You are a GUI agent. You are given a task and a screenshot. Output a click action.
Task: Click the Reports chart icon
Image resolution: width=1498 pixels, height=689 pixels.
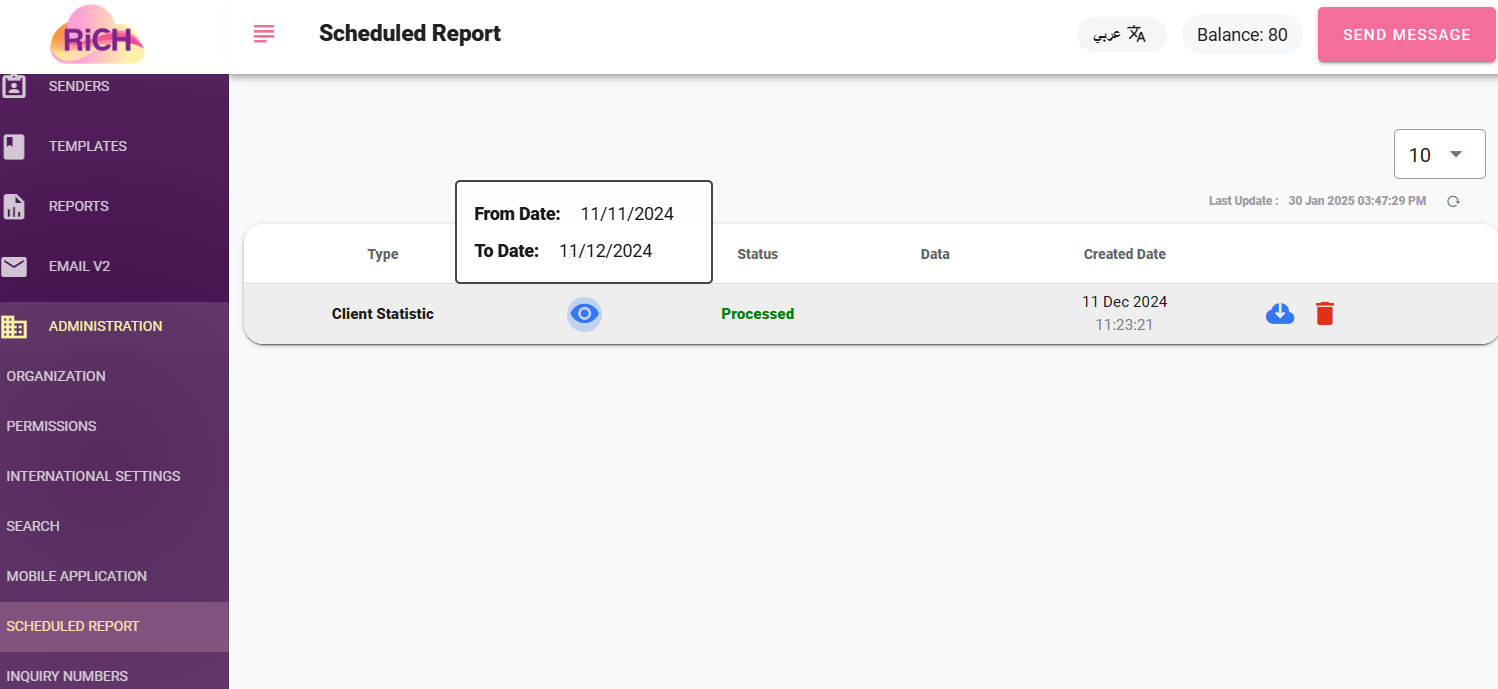pos(14,207)
